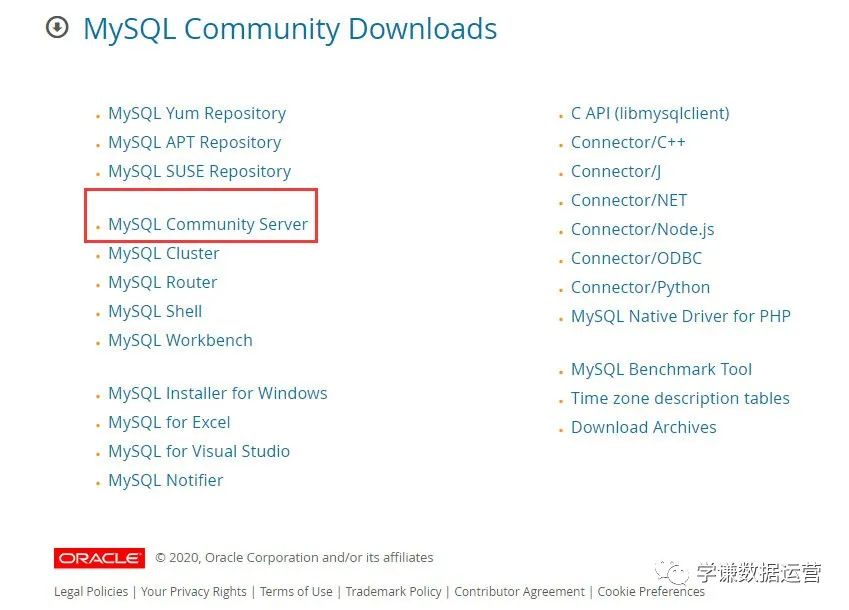Open Download Archives link
849x610 pixels.
click(x=644, y=428)
